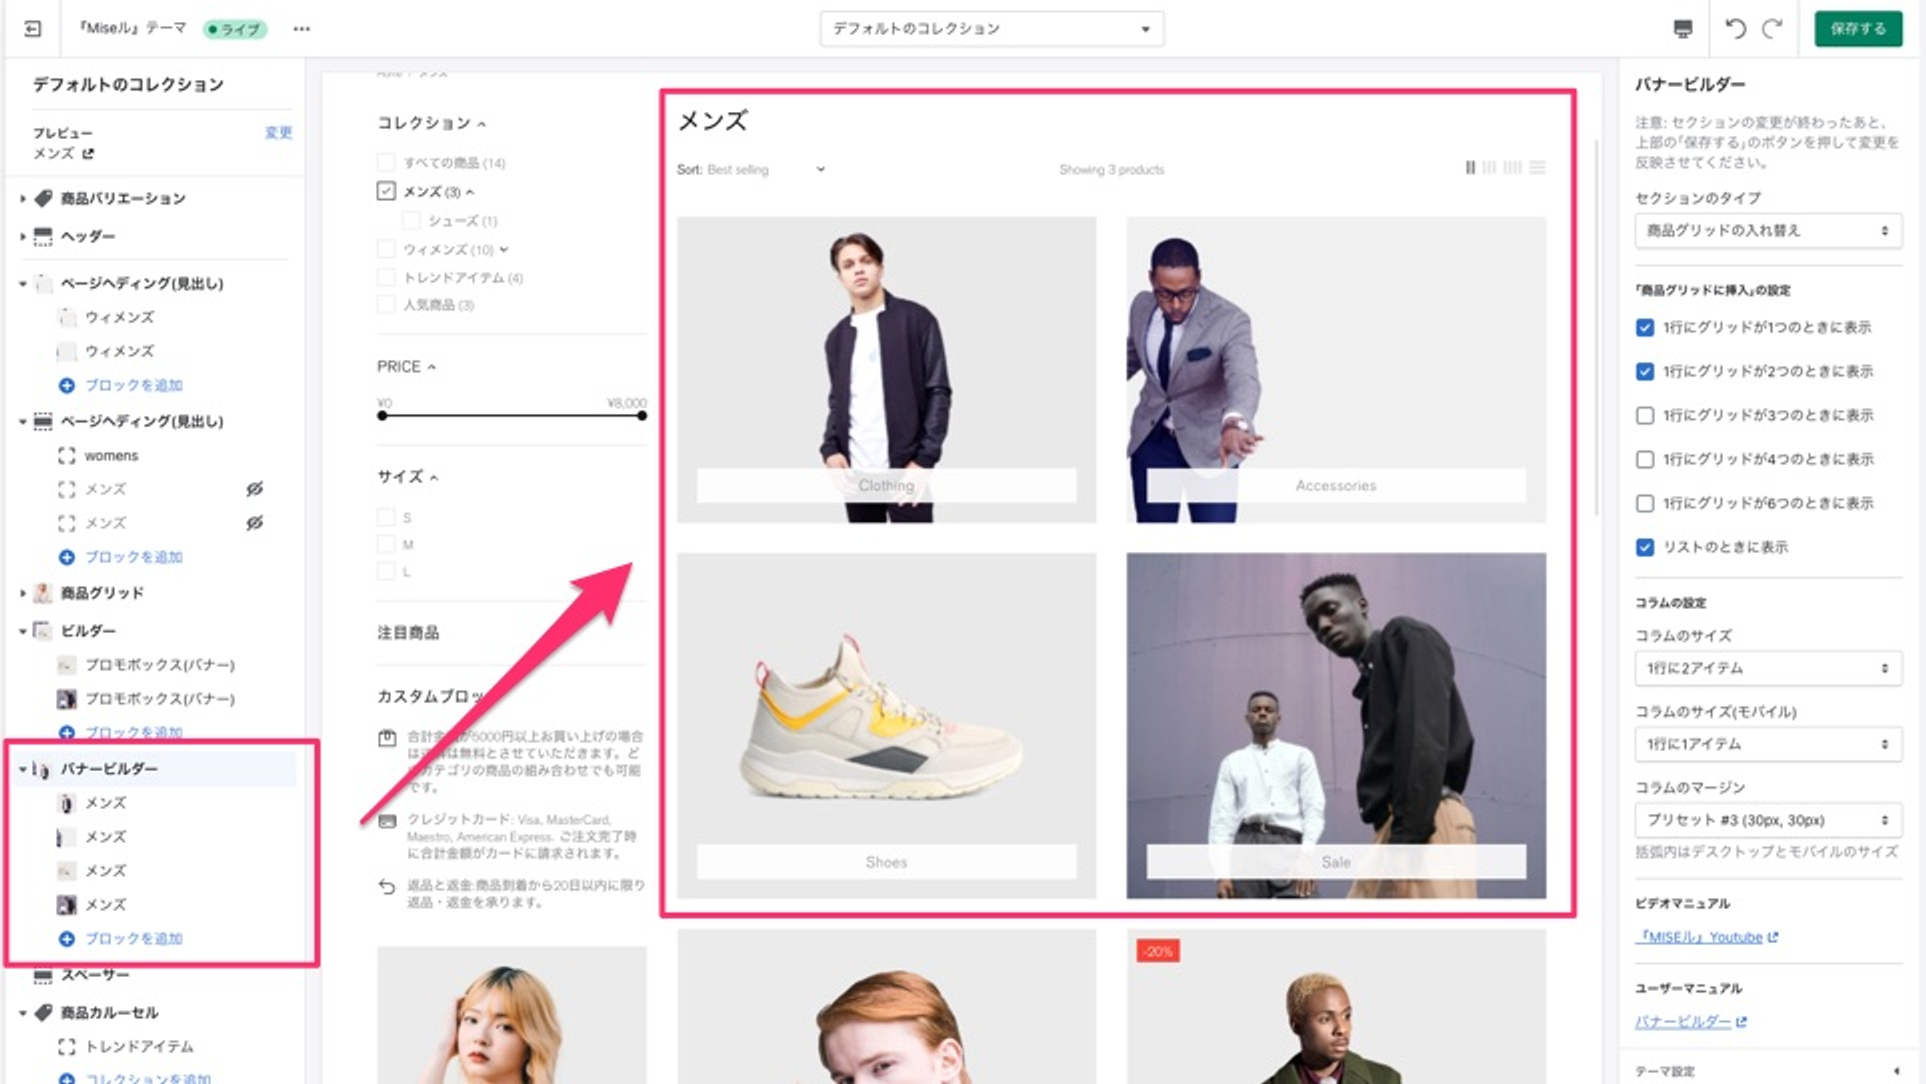Click the price slider minimum handle
This screenshot has width=1926, height=1084.
[x=382, y=415]
